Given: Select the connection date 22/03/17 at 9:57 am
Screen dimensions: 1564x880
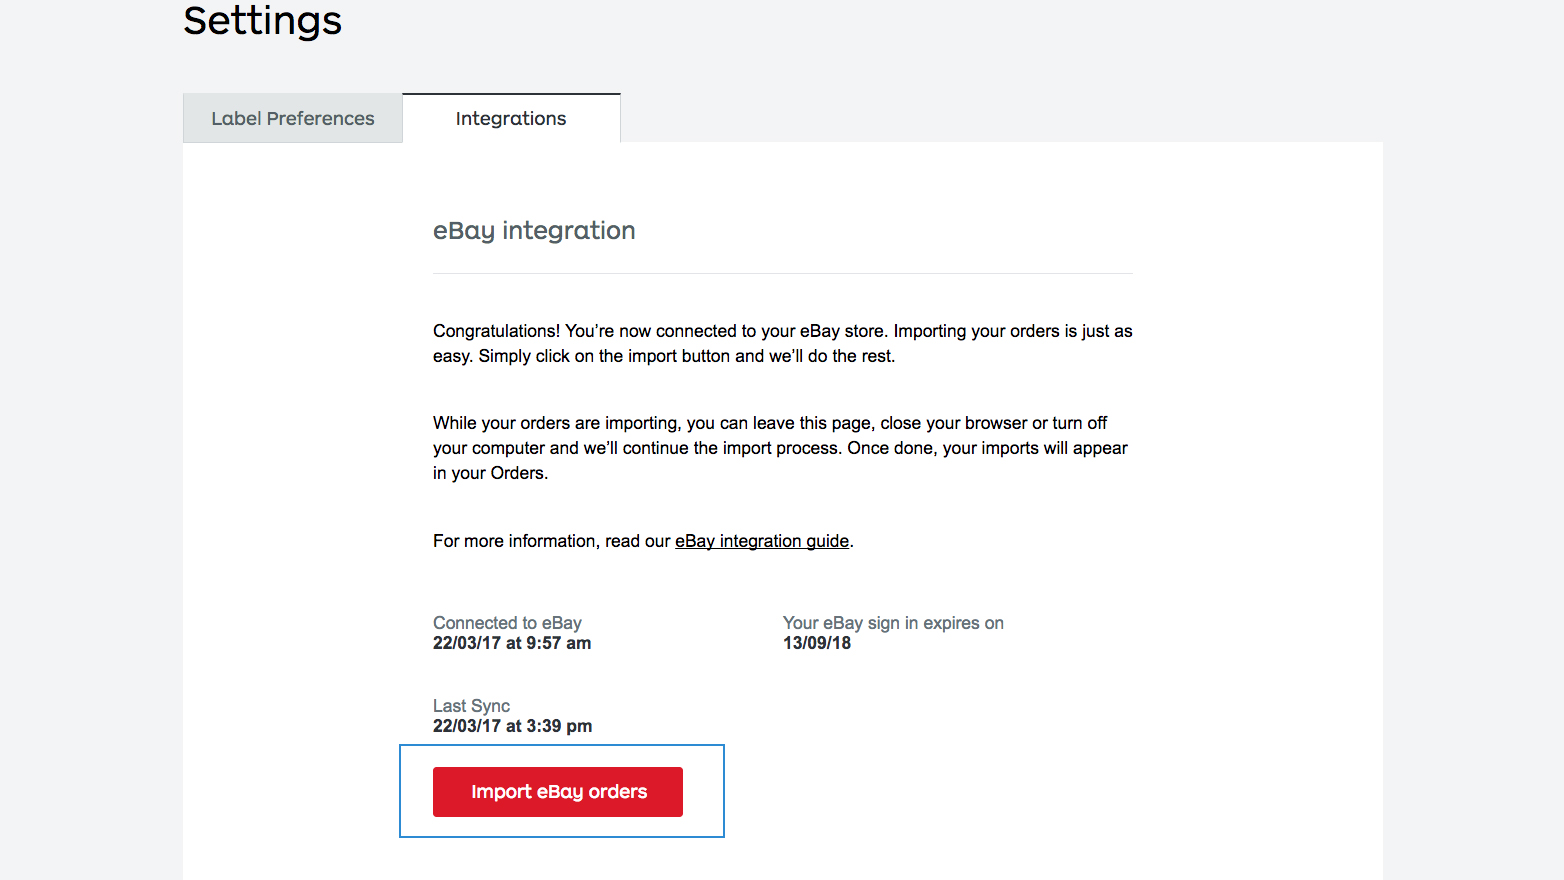Looking at the screenshot, I should point(512,643).
